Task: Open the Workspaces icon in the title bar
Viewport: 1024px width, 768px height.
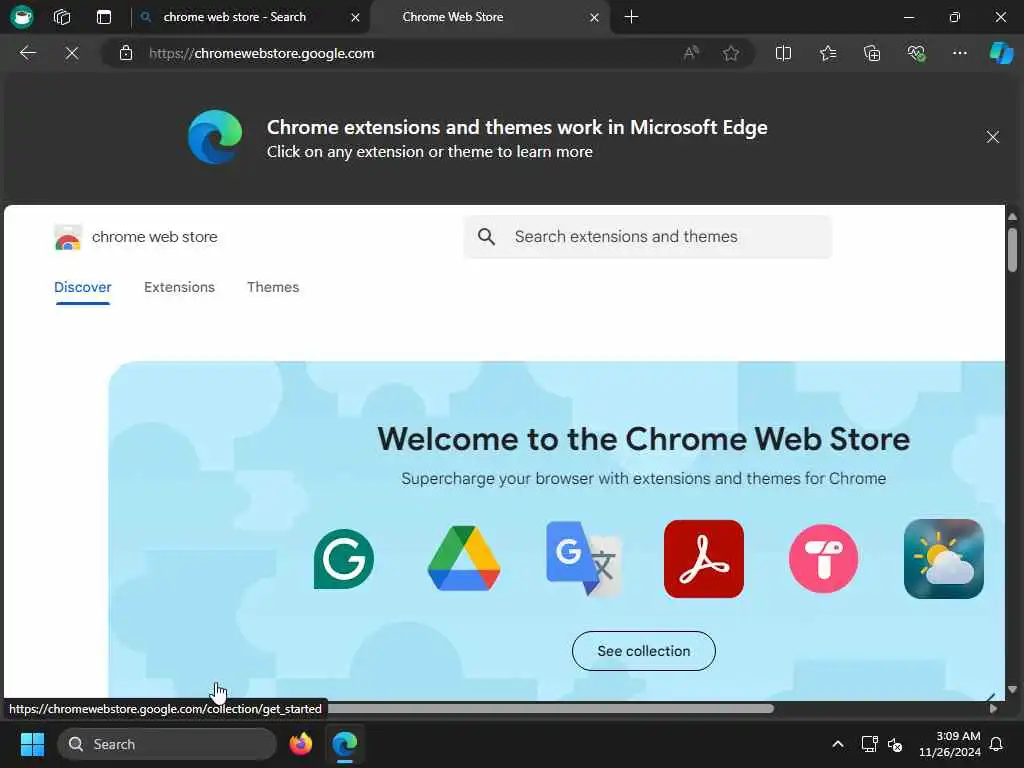Action: (x=62, y=17)
